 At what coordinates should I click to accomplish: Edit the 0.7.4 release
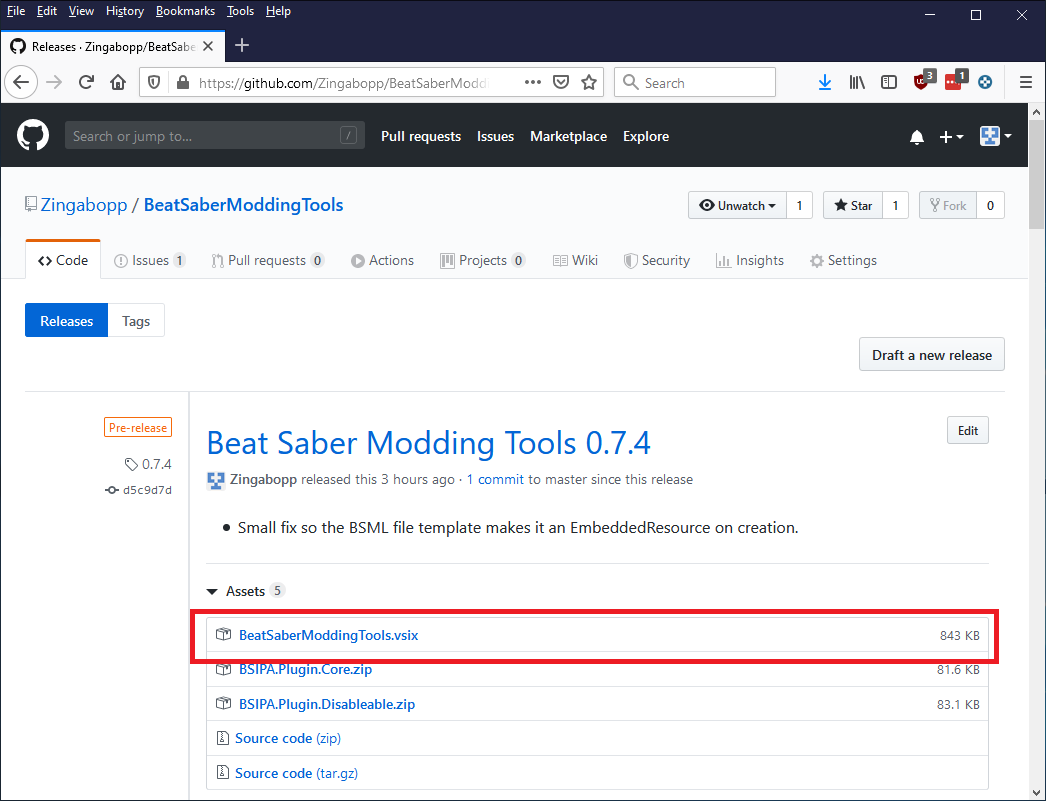[967, 430]
